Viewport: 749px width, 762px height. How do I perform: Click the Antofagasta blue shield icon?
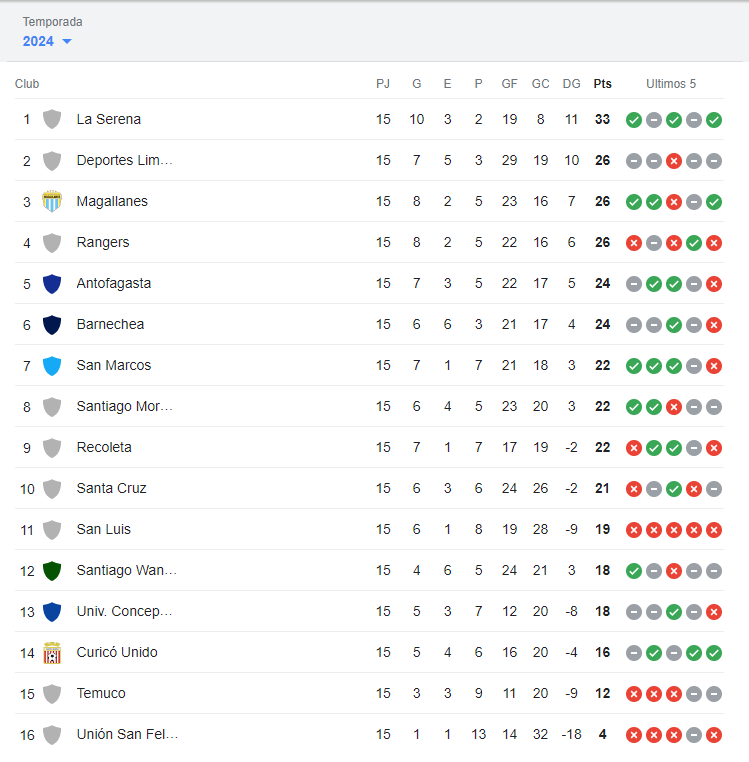52,283
